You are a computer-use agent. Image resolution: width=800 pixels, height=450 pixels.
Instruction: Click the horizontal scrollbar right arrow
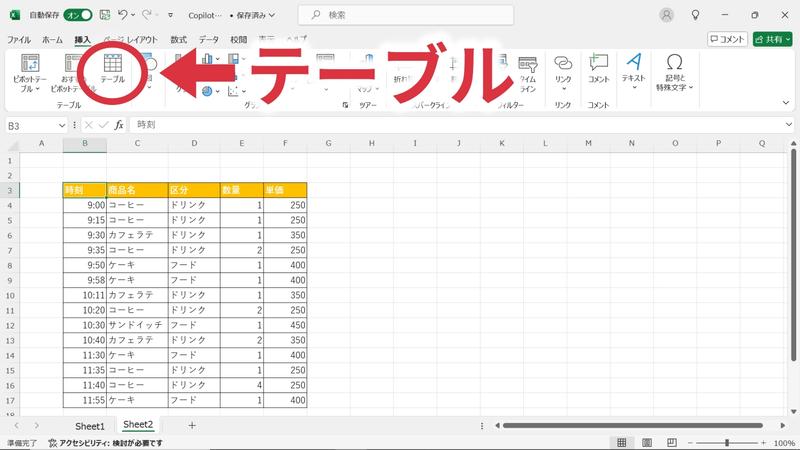pos(783,426)
